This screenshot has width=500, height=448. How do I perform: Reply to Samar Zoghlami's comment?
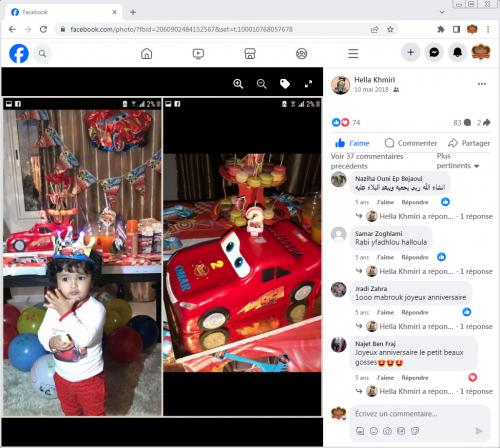click(x=415, y=257)
